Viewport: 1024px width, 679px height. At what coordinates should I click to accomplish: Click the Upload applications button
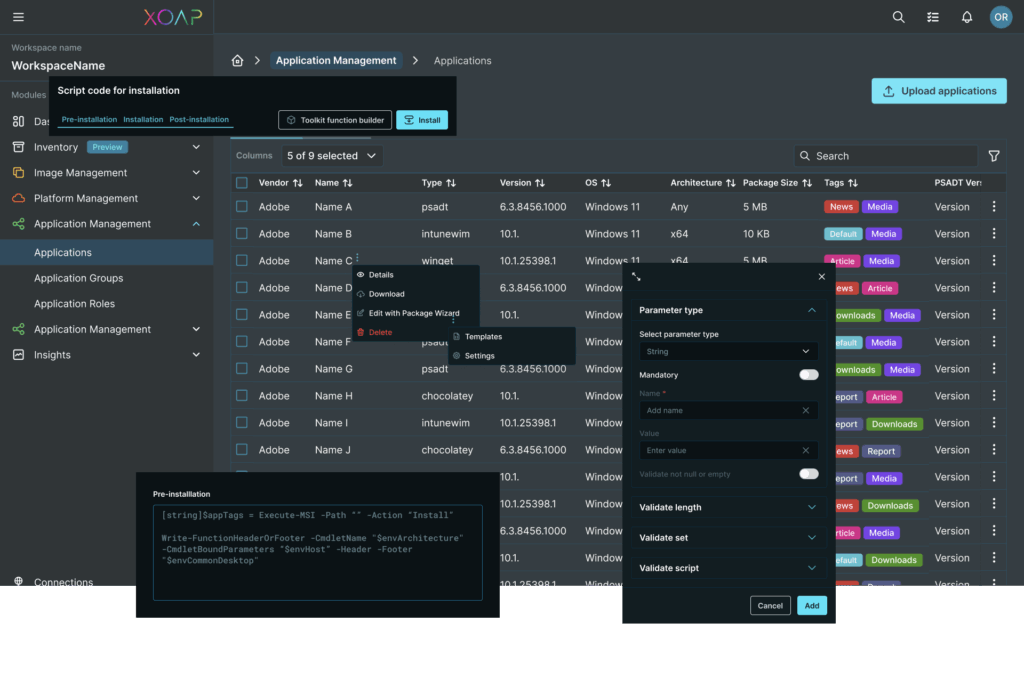pos(939,91)
